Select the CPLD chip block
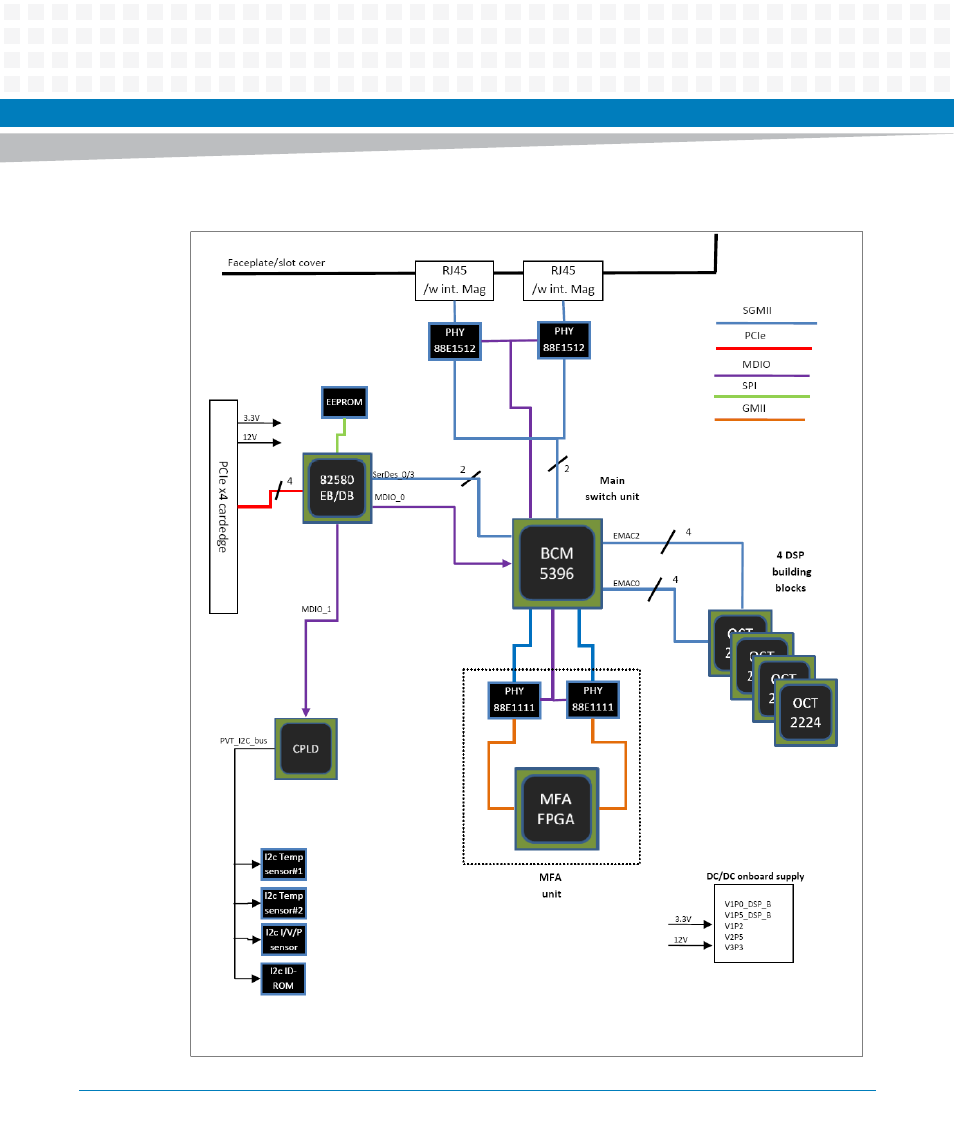Viewport: 954px width, 1145px height. click(306, 748)
